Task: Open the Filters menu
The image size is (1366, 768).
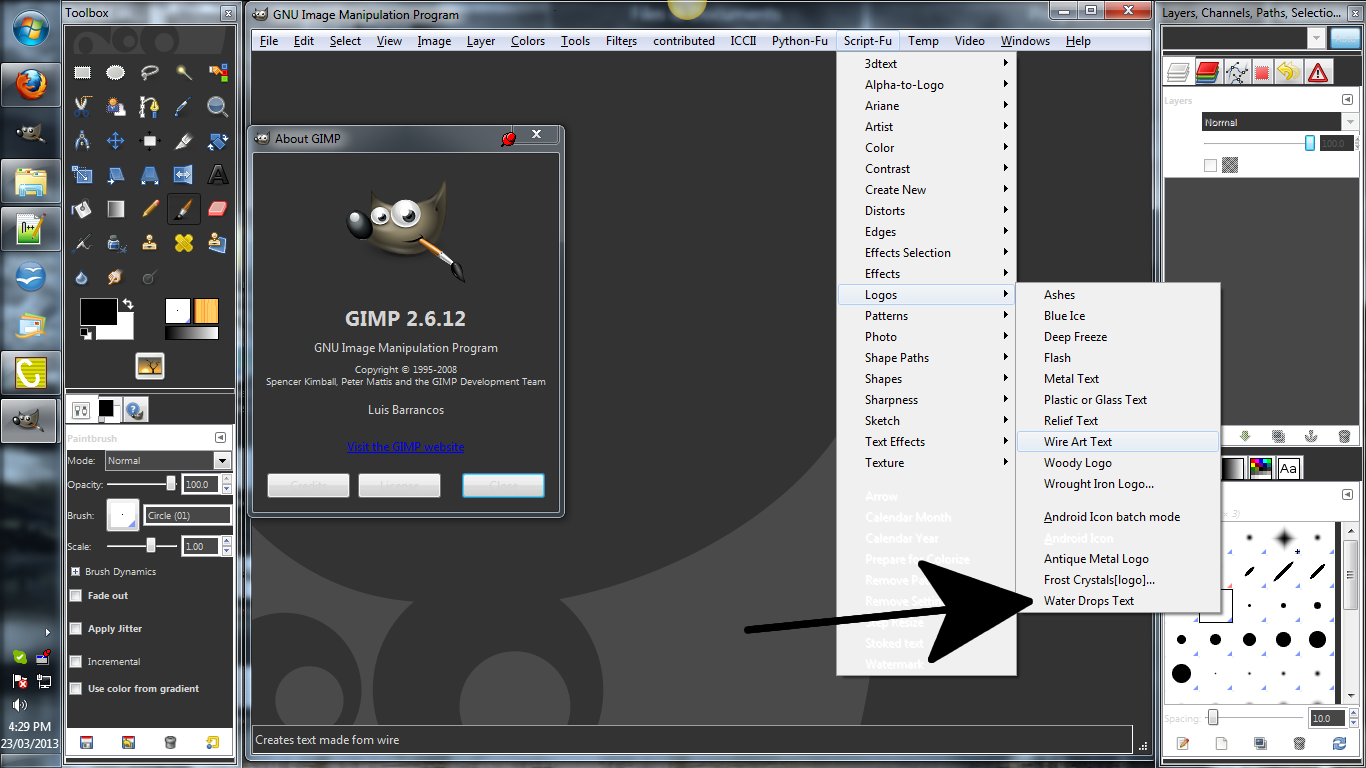Action: (x=621, y=41)
